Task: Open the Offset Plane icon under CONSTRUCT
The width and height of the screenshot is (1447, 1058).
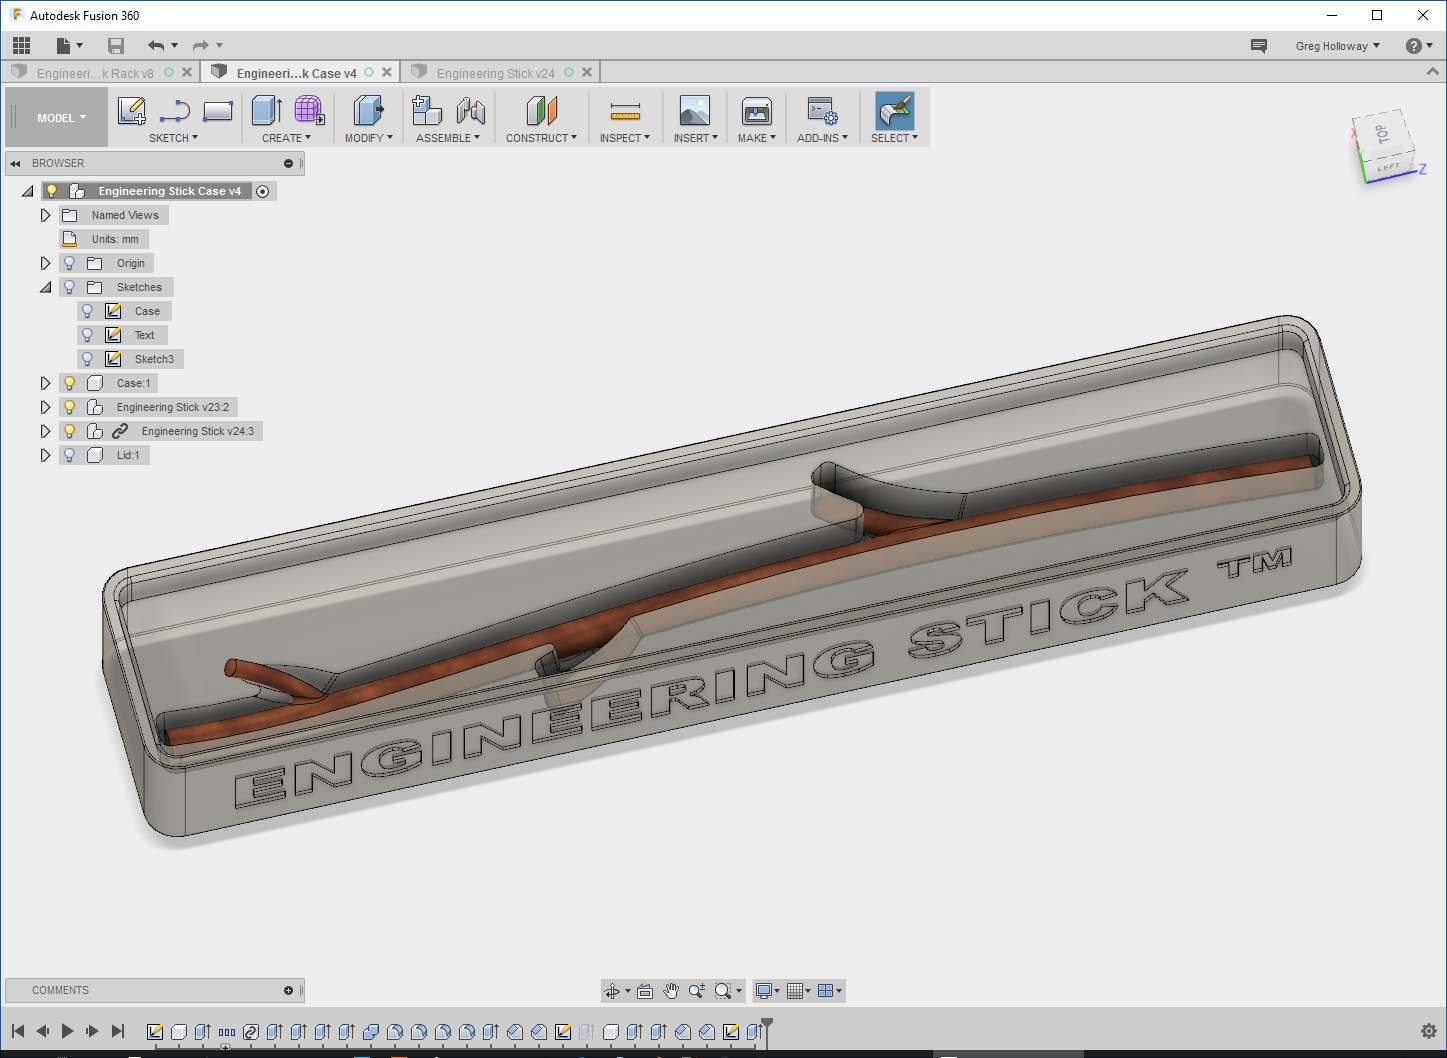Action: (541, 111)
